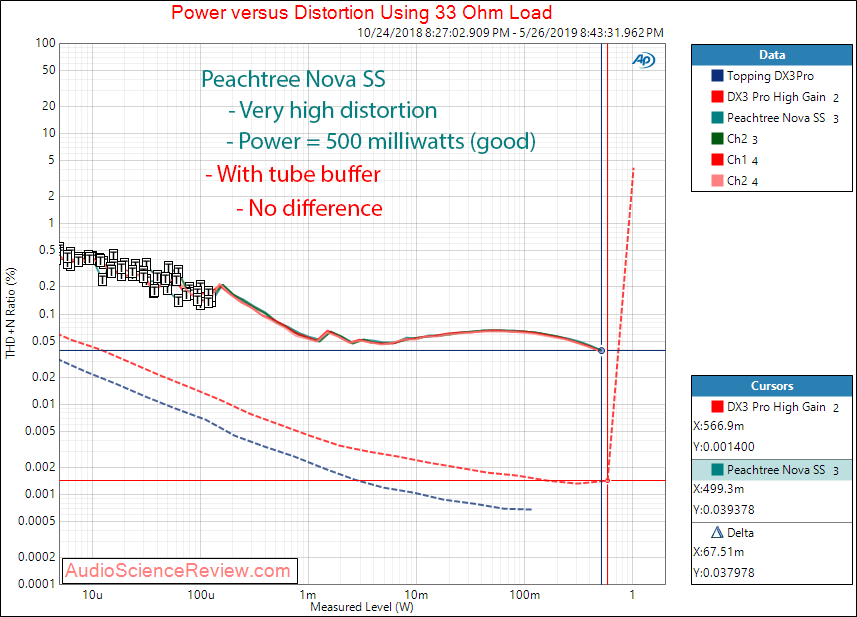Select Ch2 3 legend entry text
The image size is (857, 617).
point(742,139)
